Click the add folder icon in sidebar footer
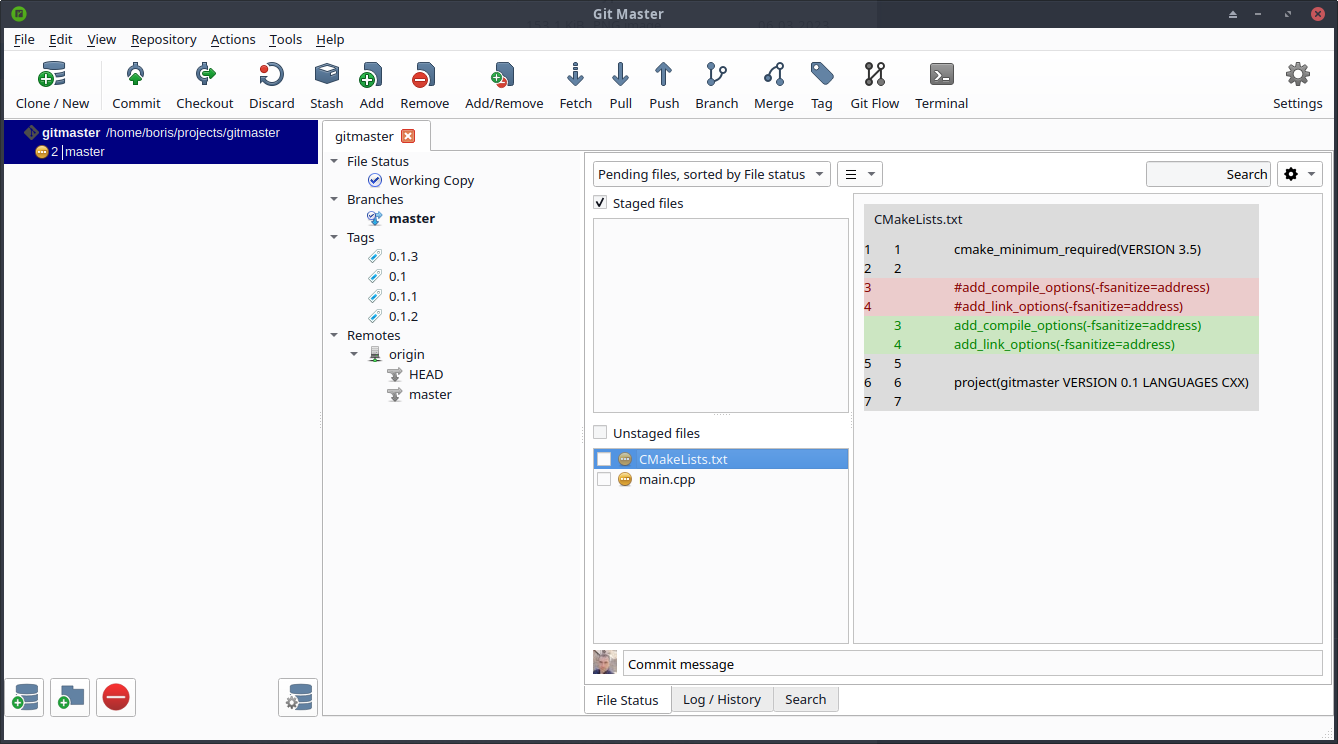The height and width of the screenshot is (744, 1338). coord(70,697)
